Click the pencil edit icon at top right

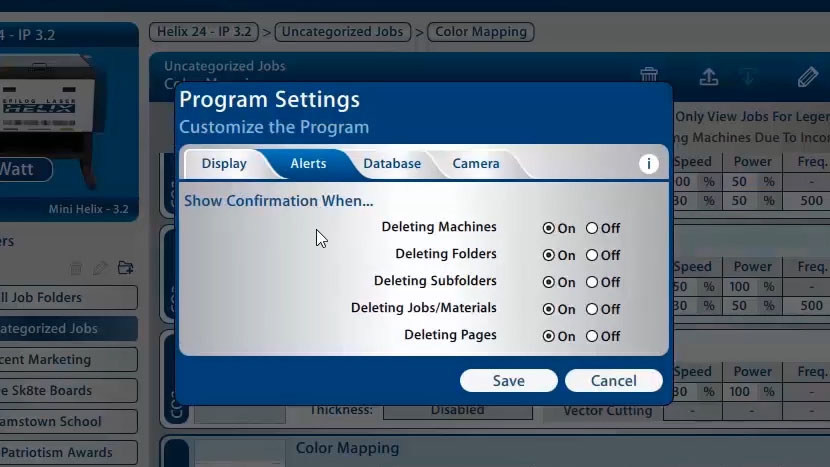click(807, 77)
